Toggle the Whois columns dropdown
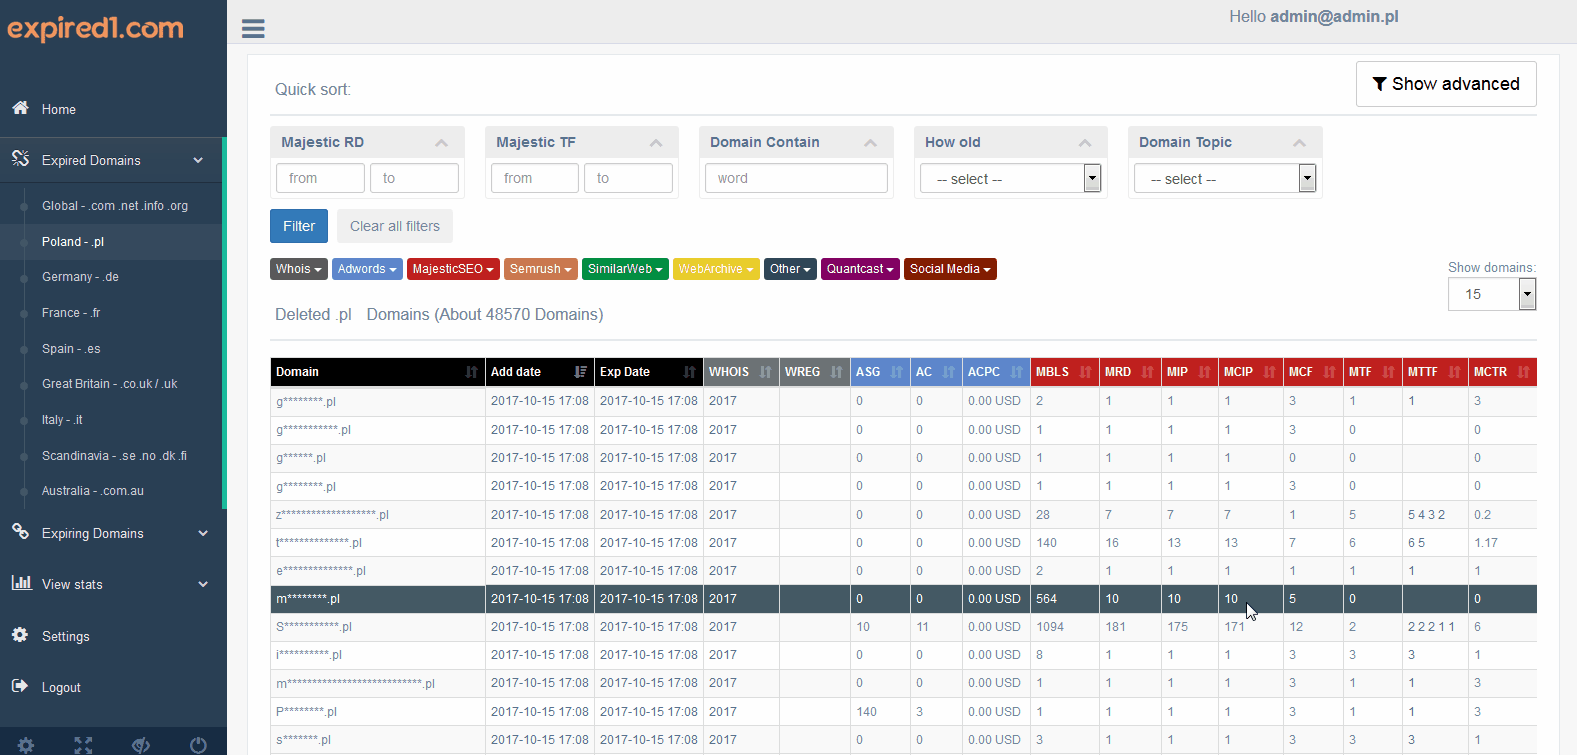 click(299, 269)
